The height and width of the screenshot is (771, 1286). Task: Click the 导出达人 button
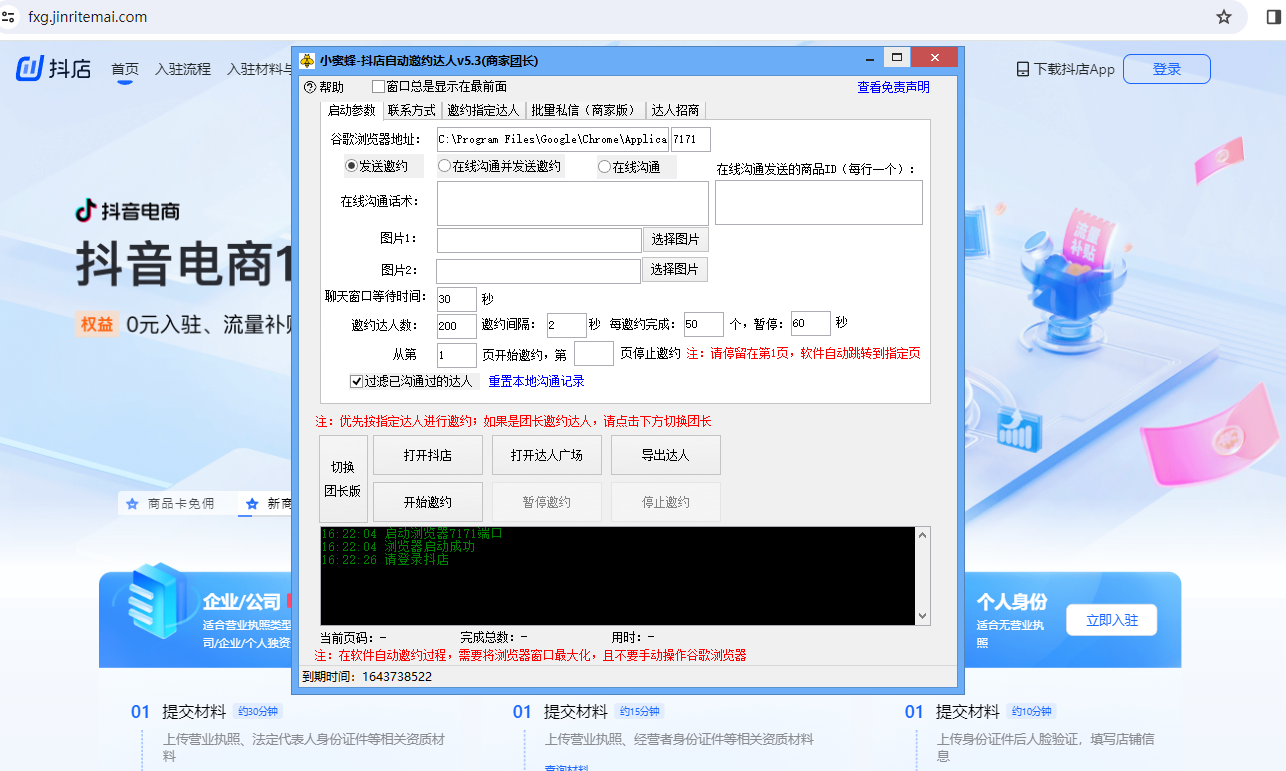click(x=666, y=455)
